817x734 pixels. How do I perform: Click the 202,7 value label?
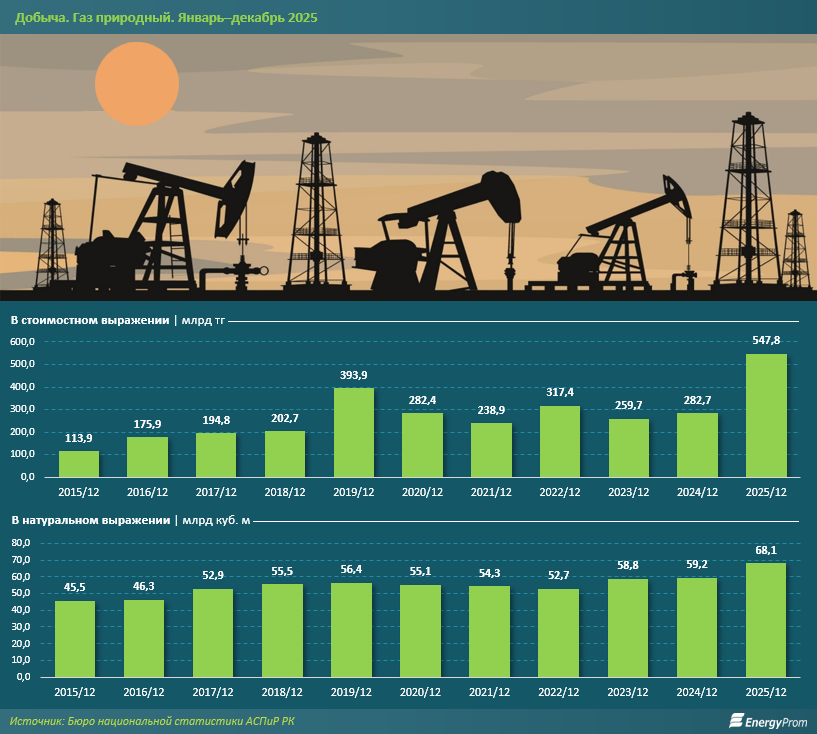284,419
